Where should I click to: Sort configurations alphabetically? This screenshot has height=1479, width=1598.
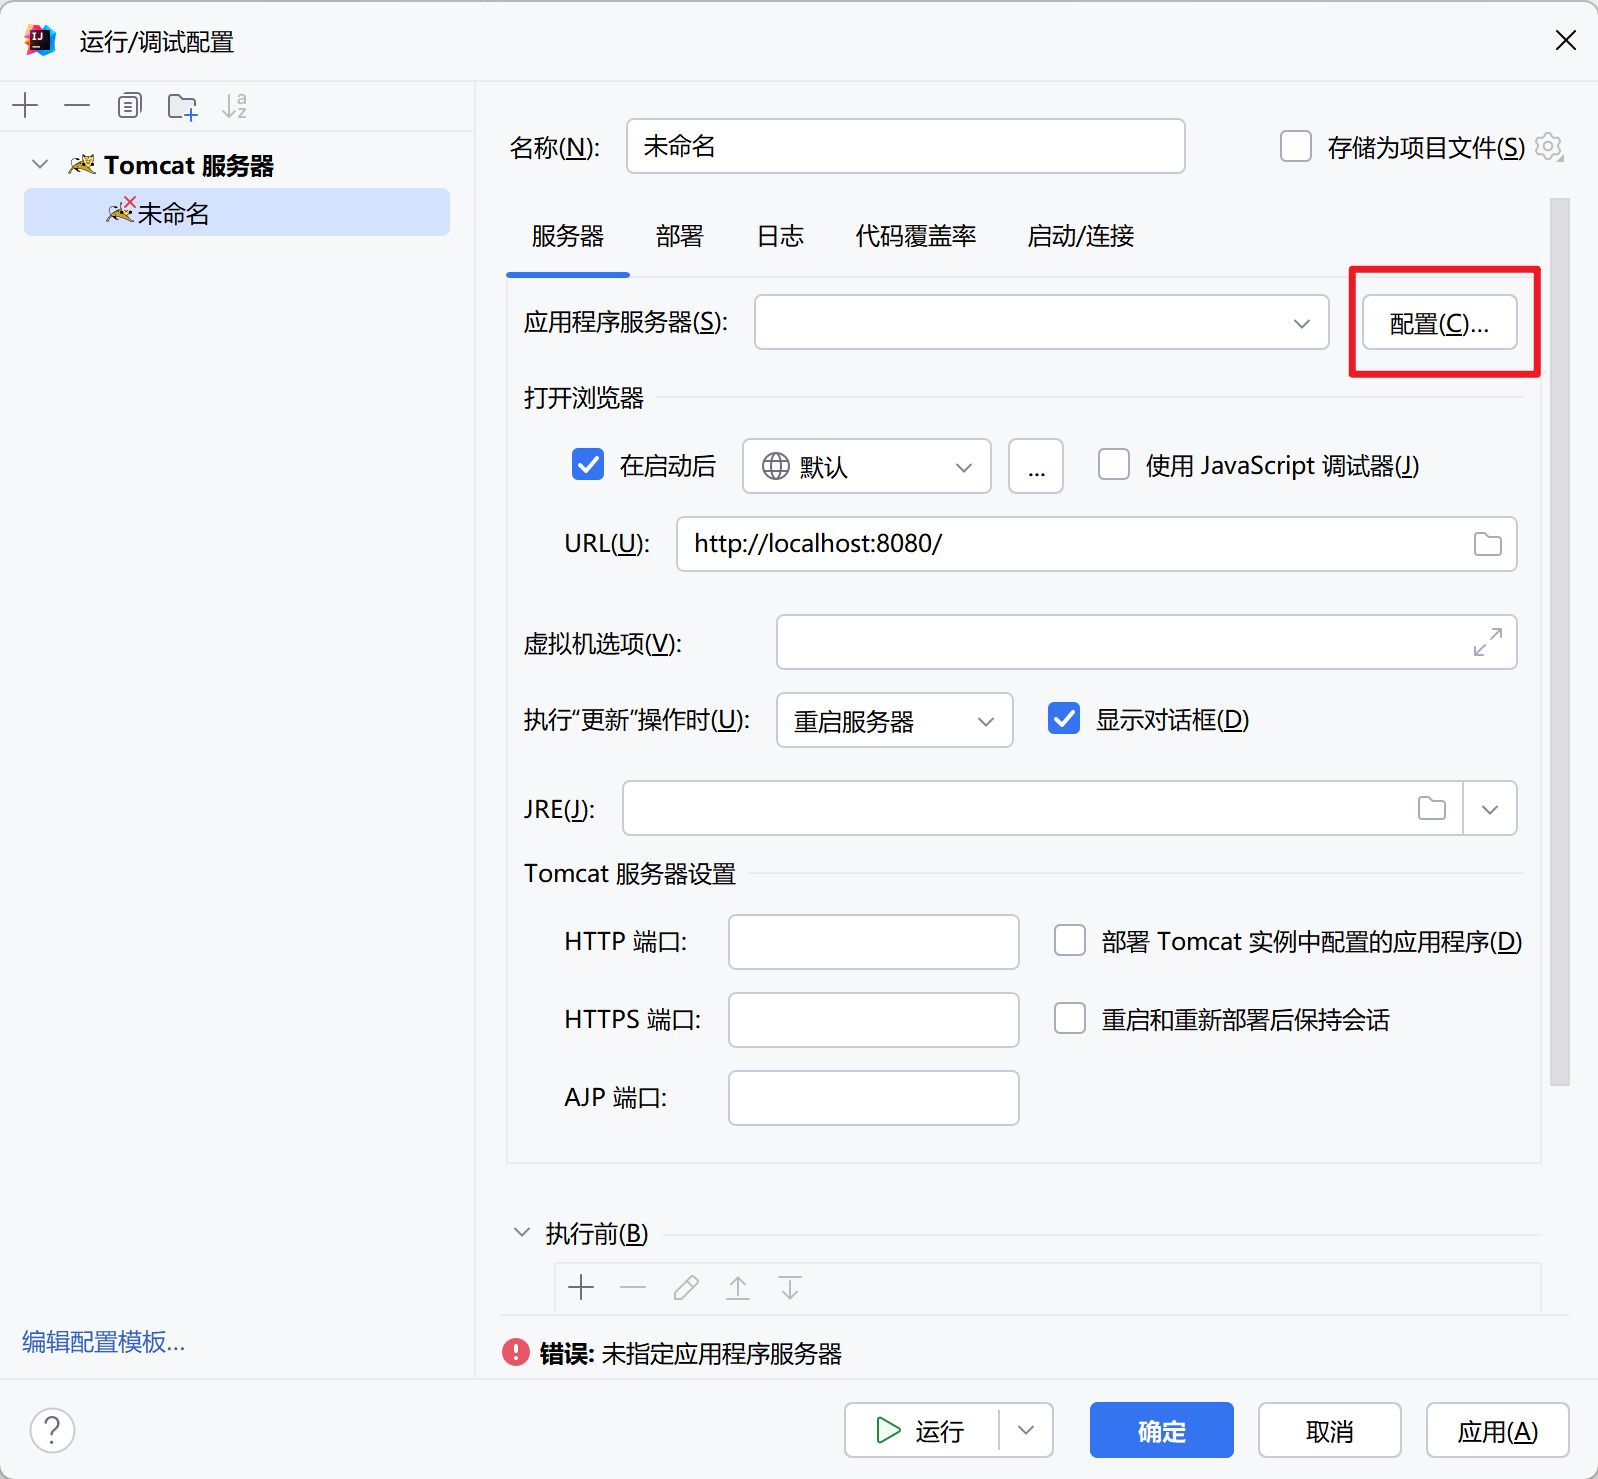tap(234, 105)
